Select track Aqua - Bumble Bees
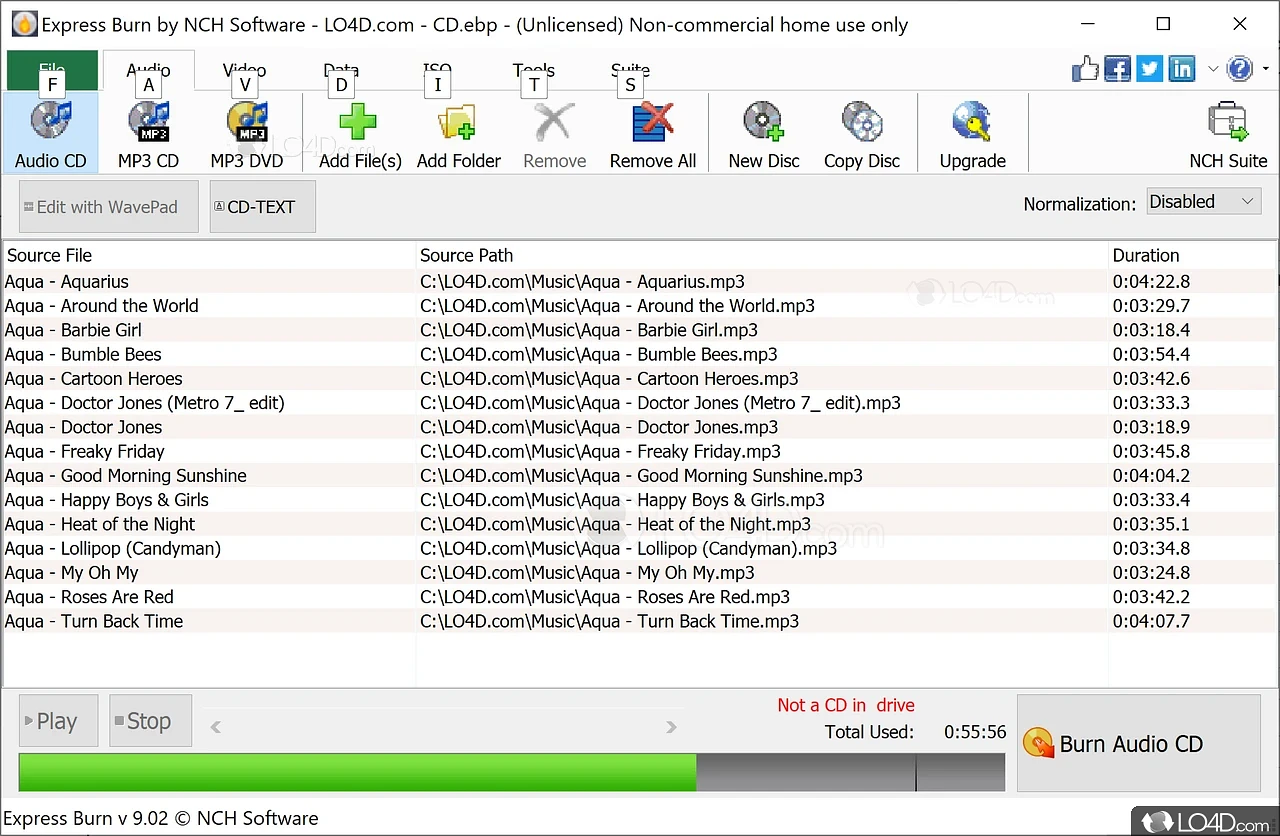 (x=83, y=354)
